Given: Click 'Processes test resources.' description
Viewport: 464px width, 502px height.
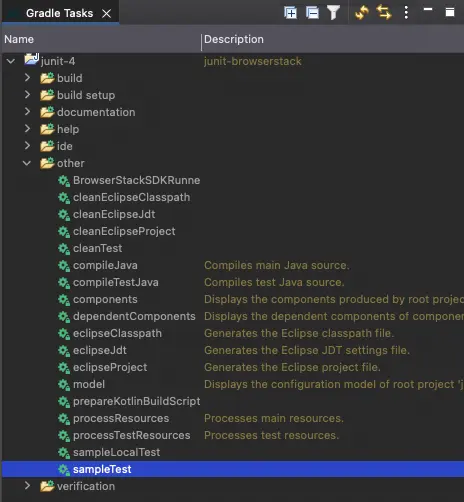Looking at the screenshot, I should [271, 435].
